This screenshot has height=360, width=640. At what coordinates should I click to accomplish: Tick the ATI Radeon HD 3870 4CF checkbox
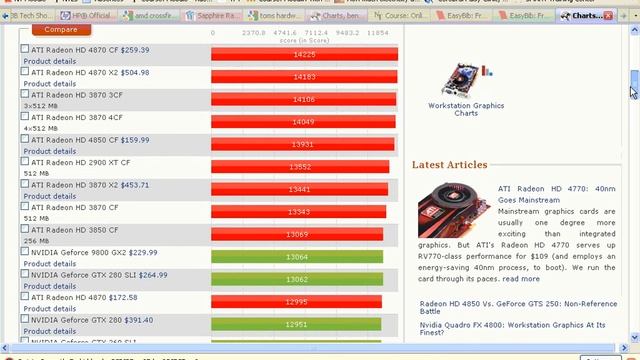(25, 116)
